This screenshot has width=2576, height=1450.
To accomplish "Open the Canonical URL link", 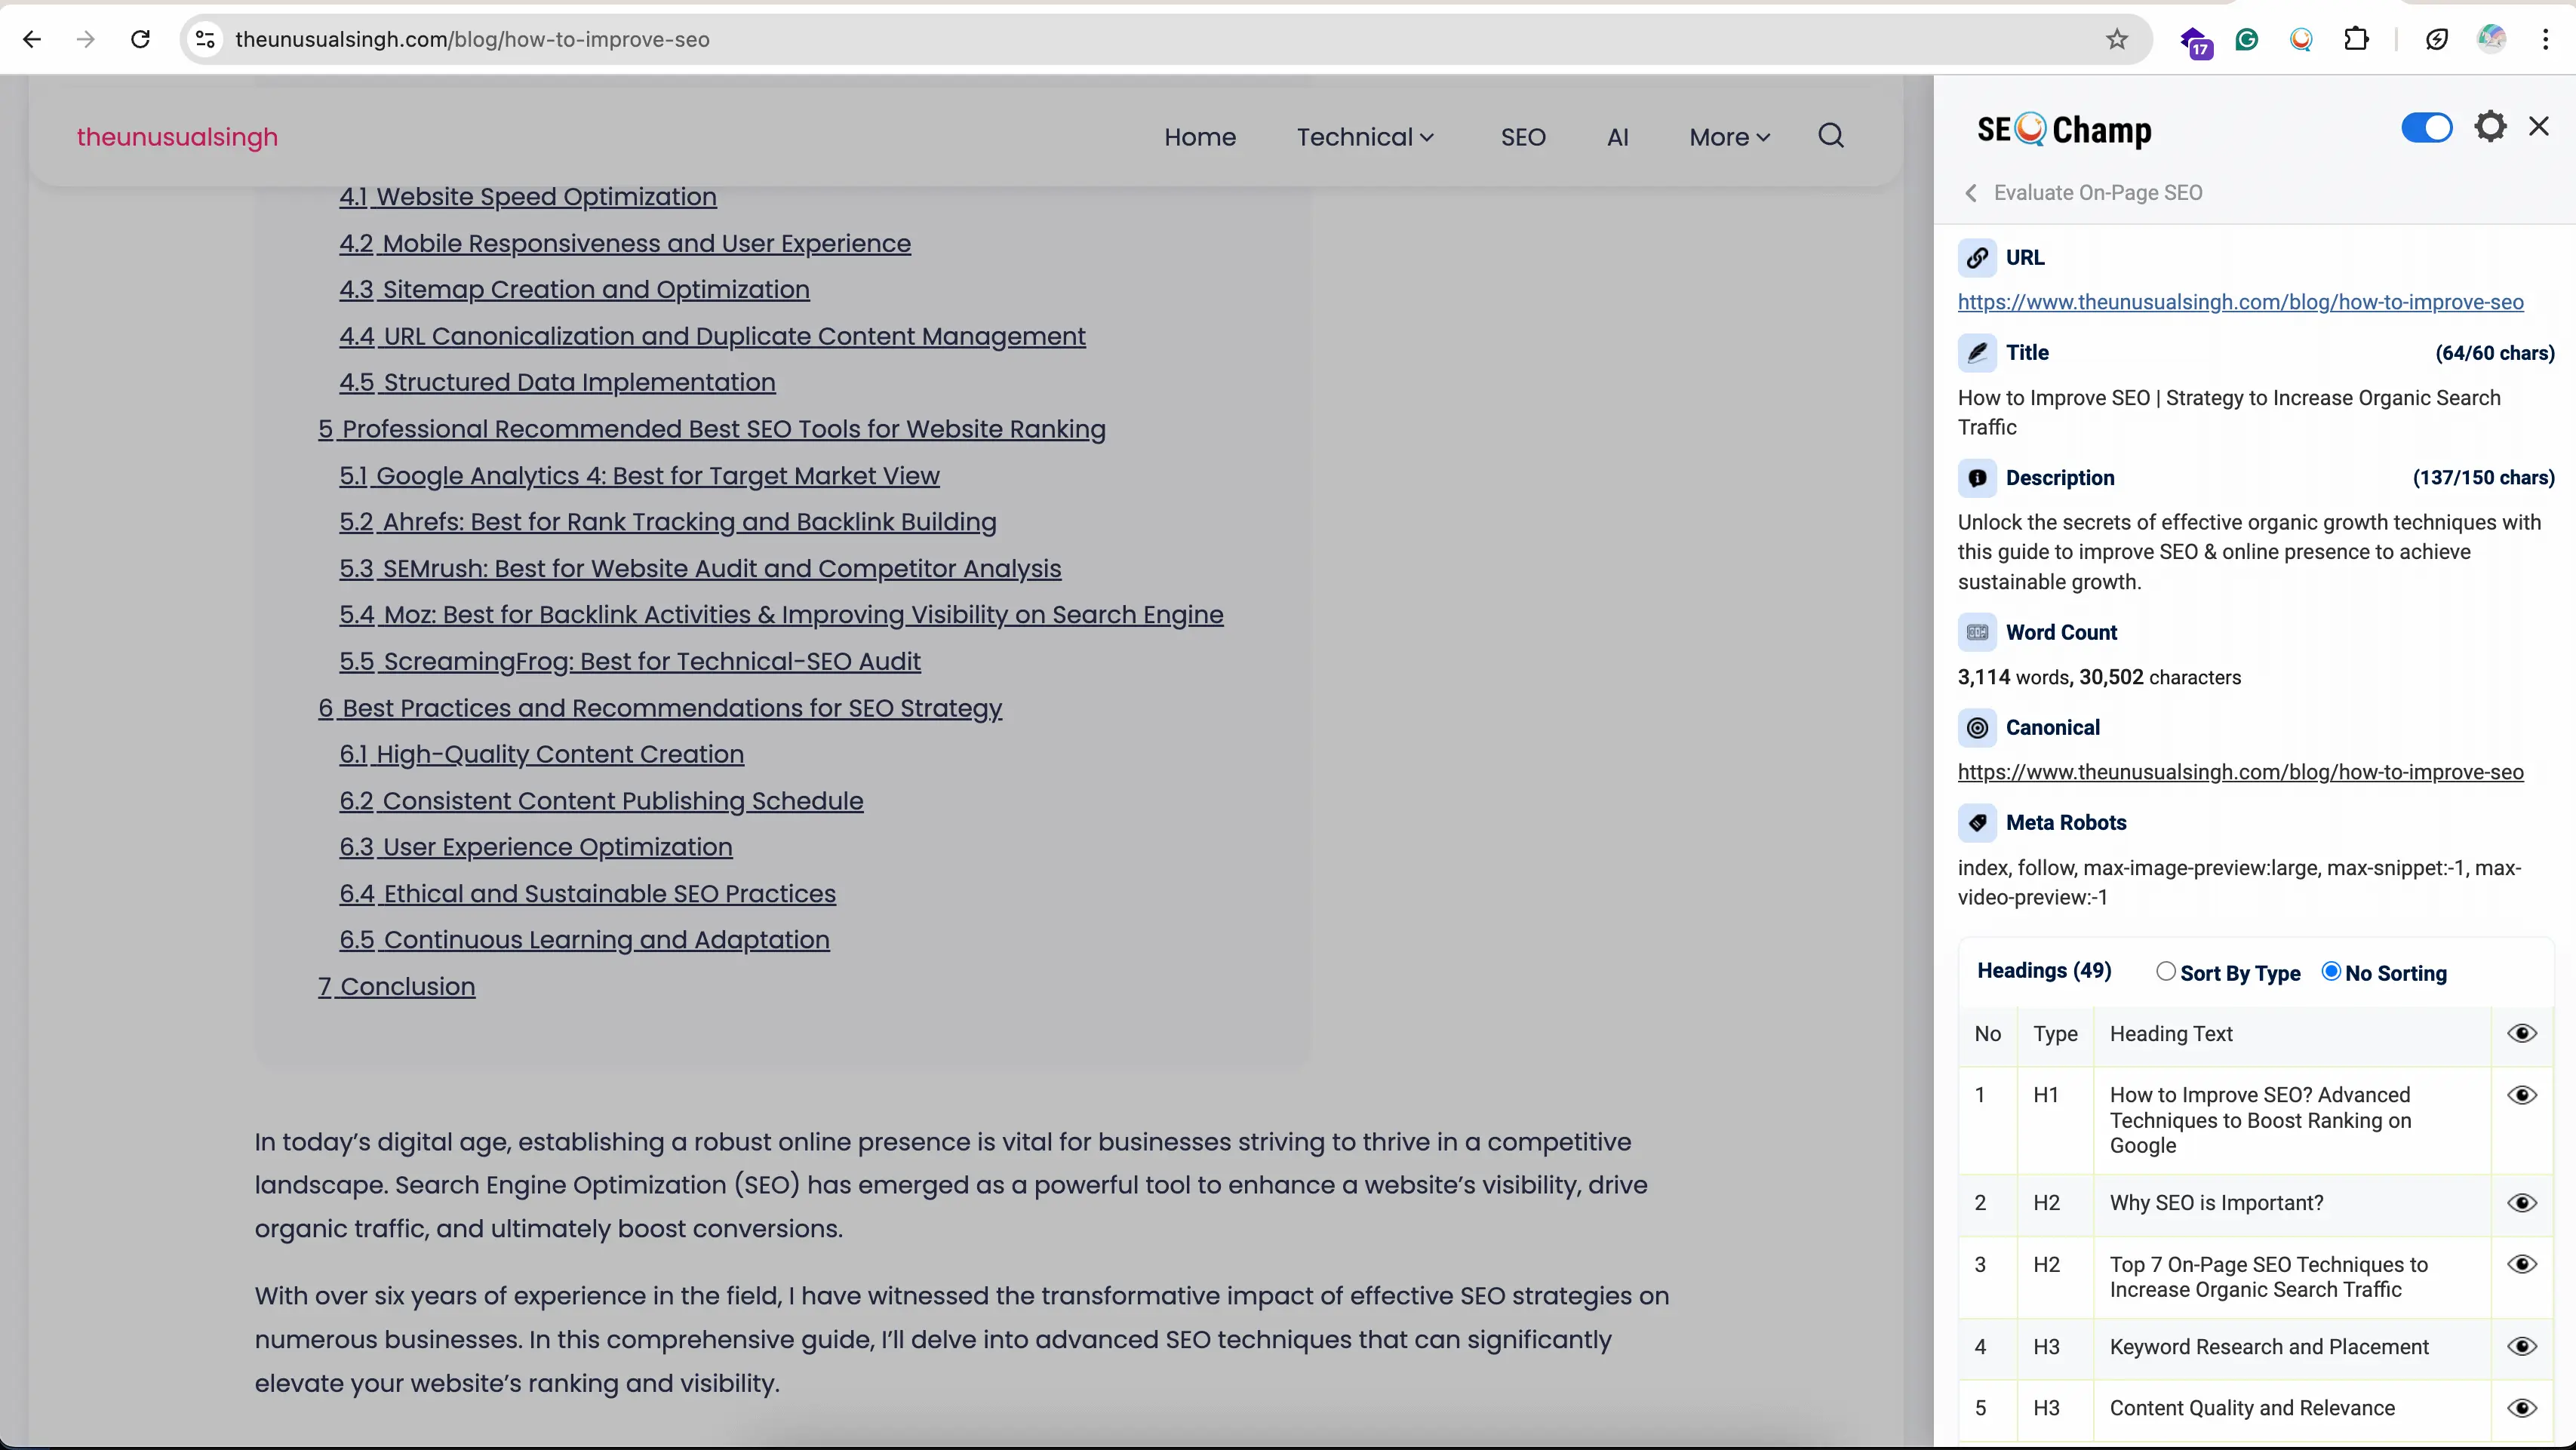I will [2240, 772].
